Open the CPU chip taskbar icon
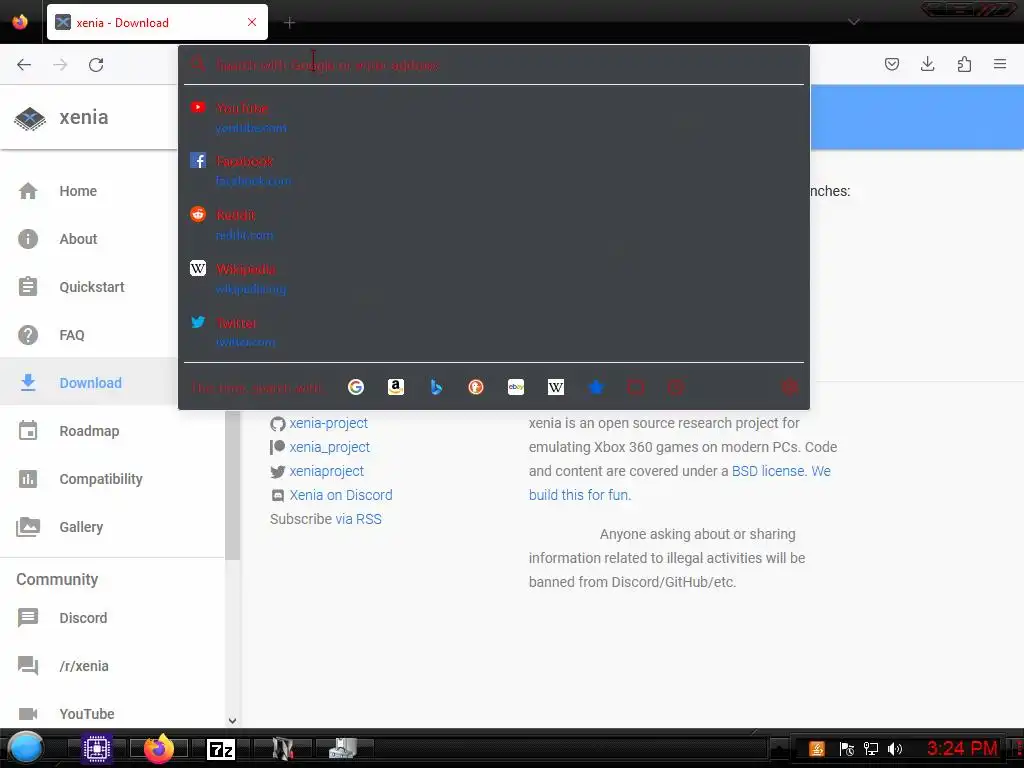The width and height of the screenshot is (1024, 768). (x=97, y=749)
